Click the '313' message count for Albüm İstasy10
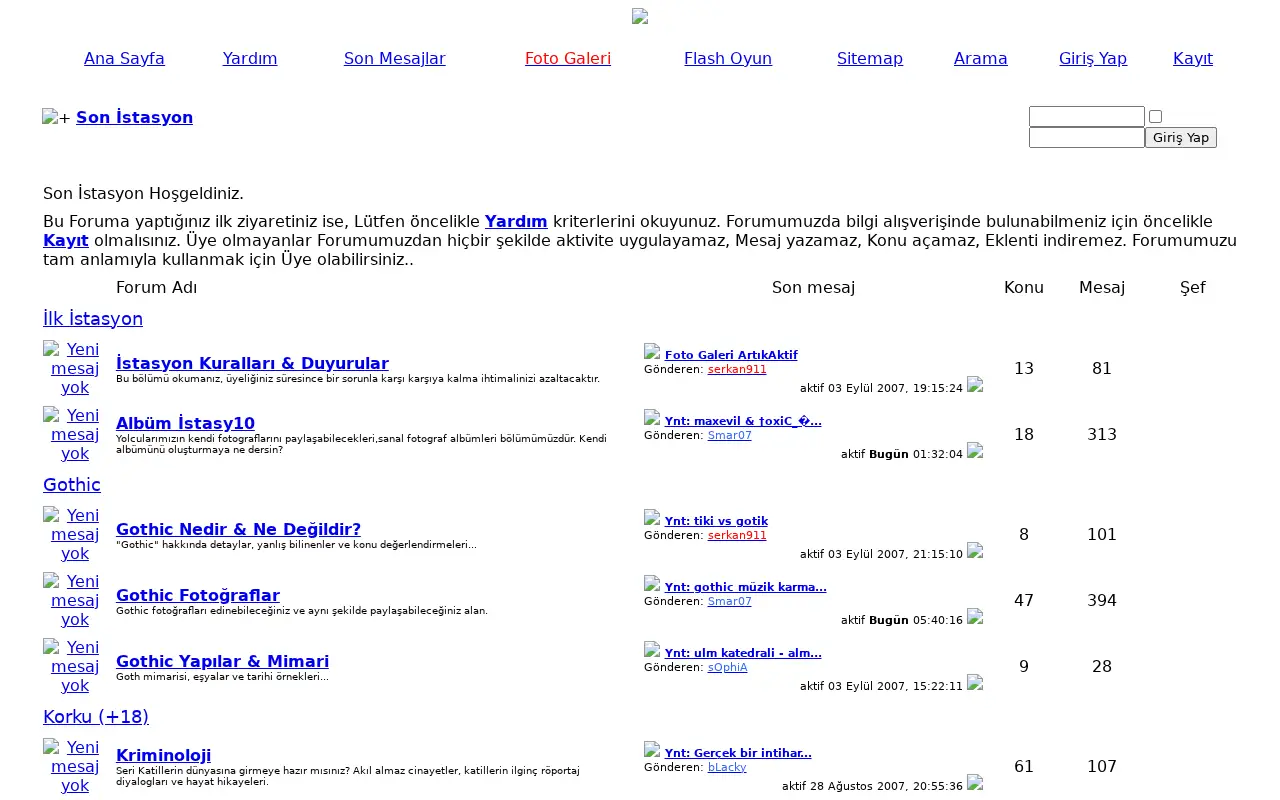 click(1102, 434)
